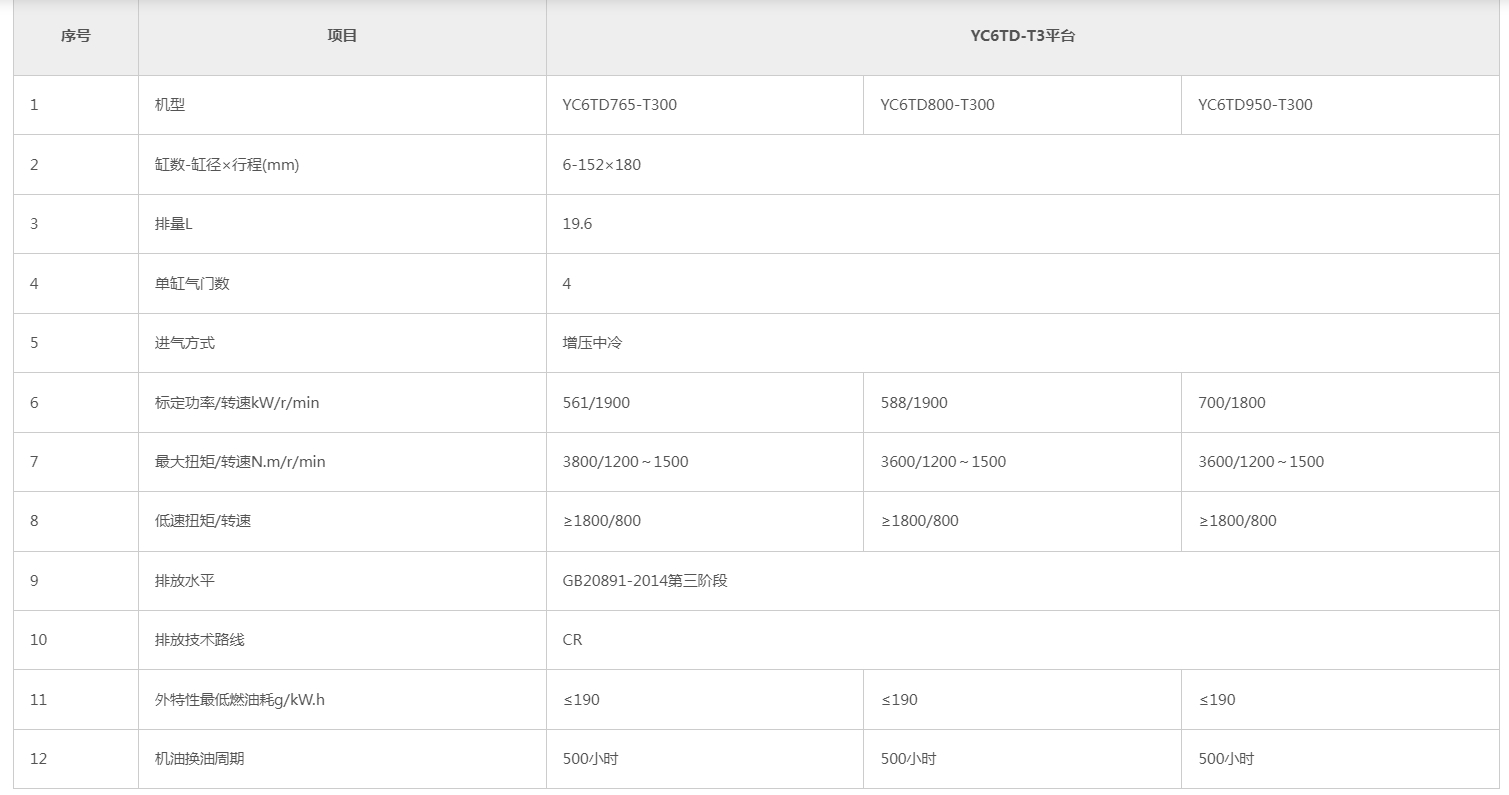Click the 项目 column header
The image size is (1509, 795).
[x=342, y=36]
